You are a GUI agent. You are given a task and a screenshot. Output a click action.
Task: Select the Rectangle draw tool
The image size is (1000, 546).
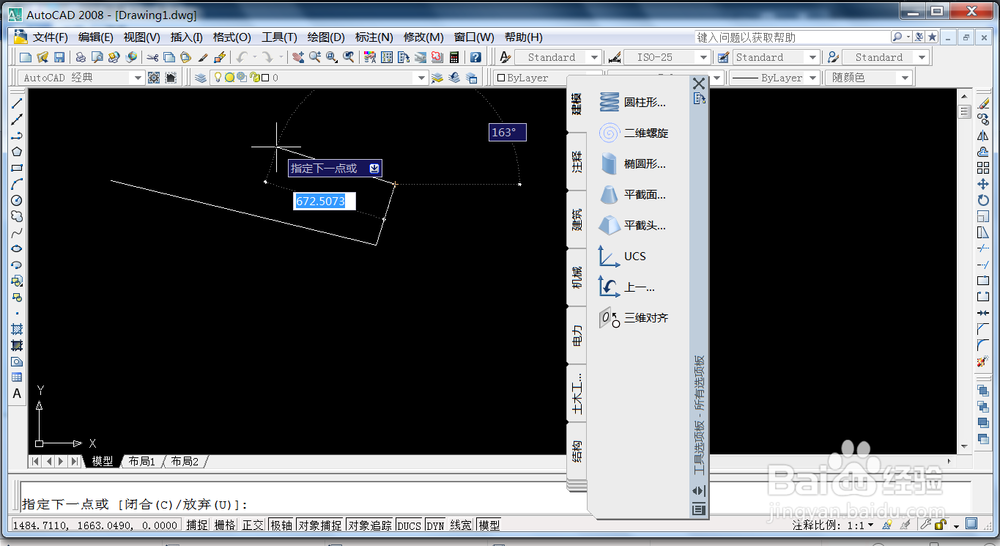click(17, 168)
